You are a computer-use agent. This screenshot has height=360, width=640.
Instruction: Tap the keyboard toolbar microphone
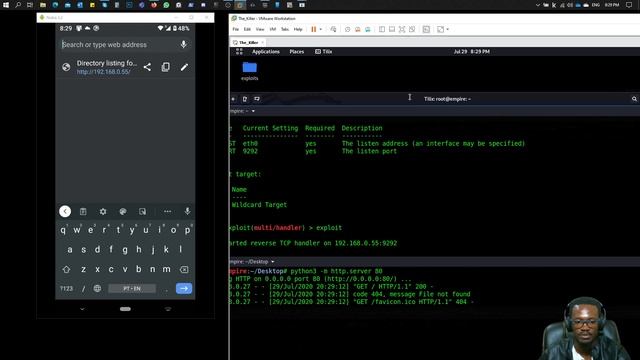(187, 211)
